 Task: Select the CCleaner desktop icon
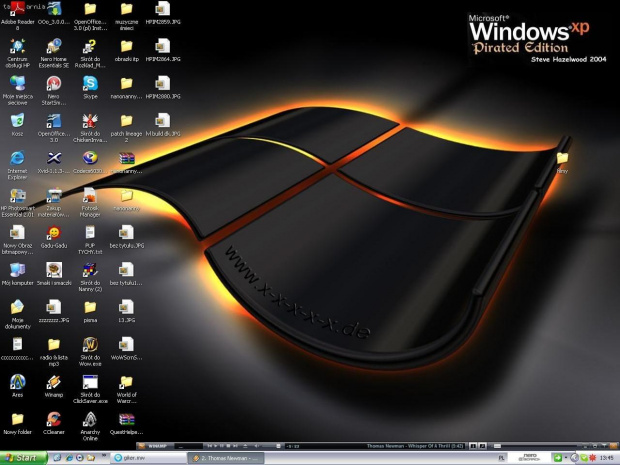(54, 423)
